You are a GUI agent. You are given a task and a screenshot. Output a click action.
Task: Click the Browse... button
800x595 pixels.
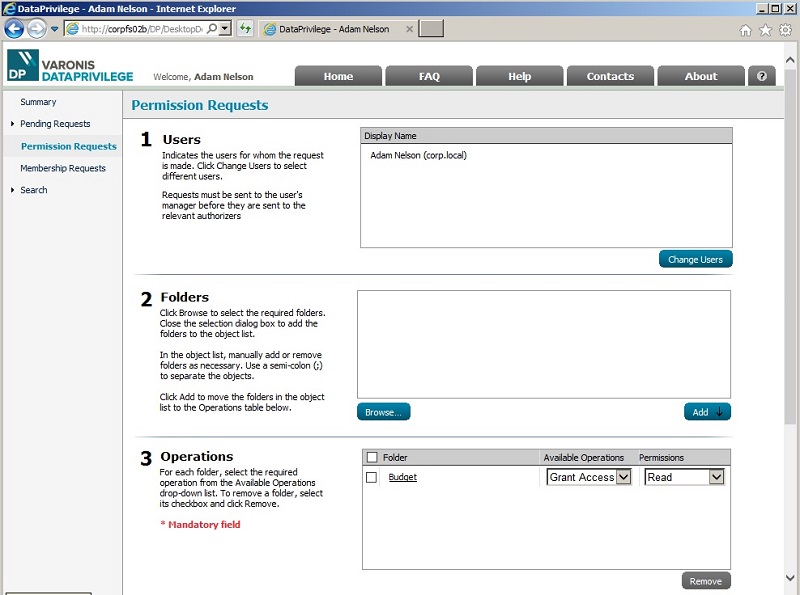pyautogui.click(x=384, y=412)
